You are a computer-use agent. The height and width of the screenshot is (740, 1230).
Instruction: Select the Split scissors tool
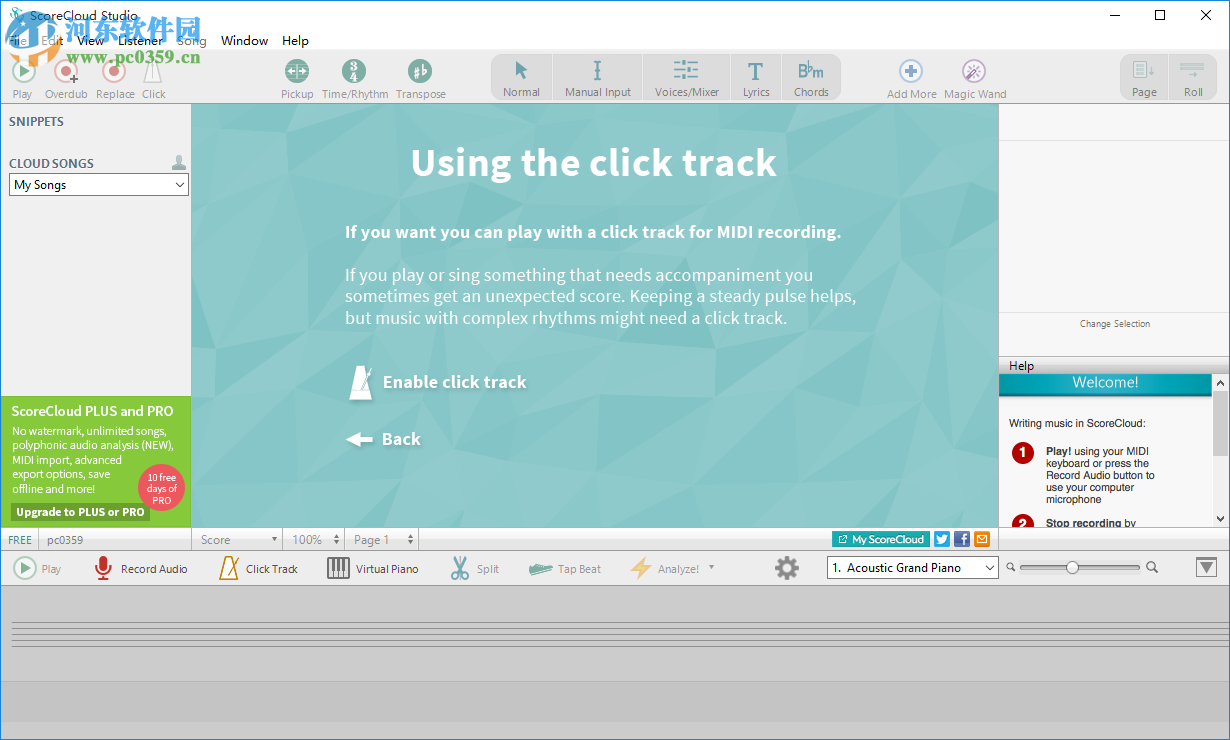[474, 569]
